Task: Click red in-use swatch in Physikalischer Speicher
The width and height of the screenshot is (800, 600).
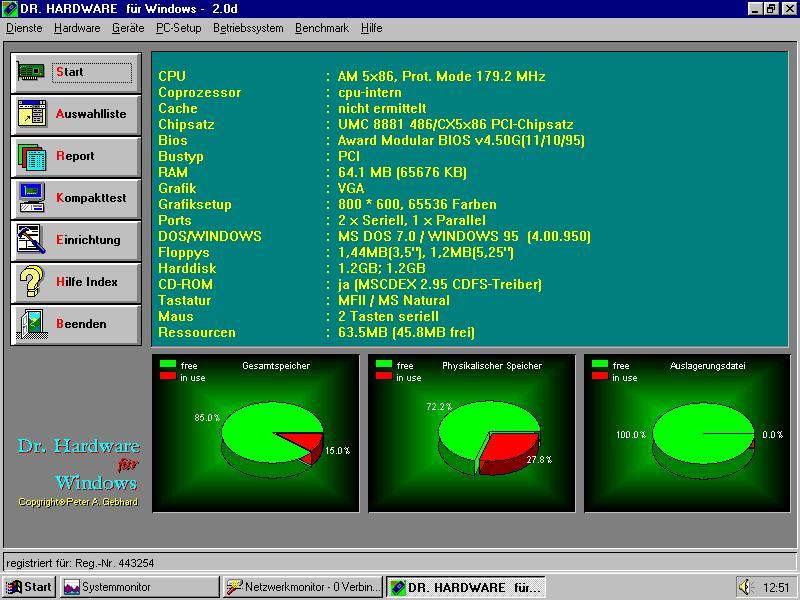Action: [384, 377]
